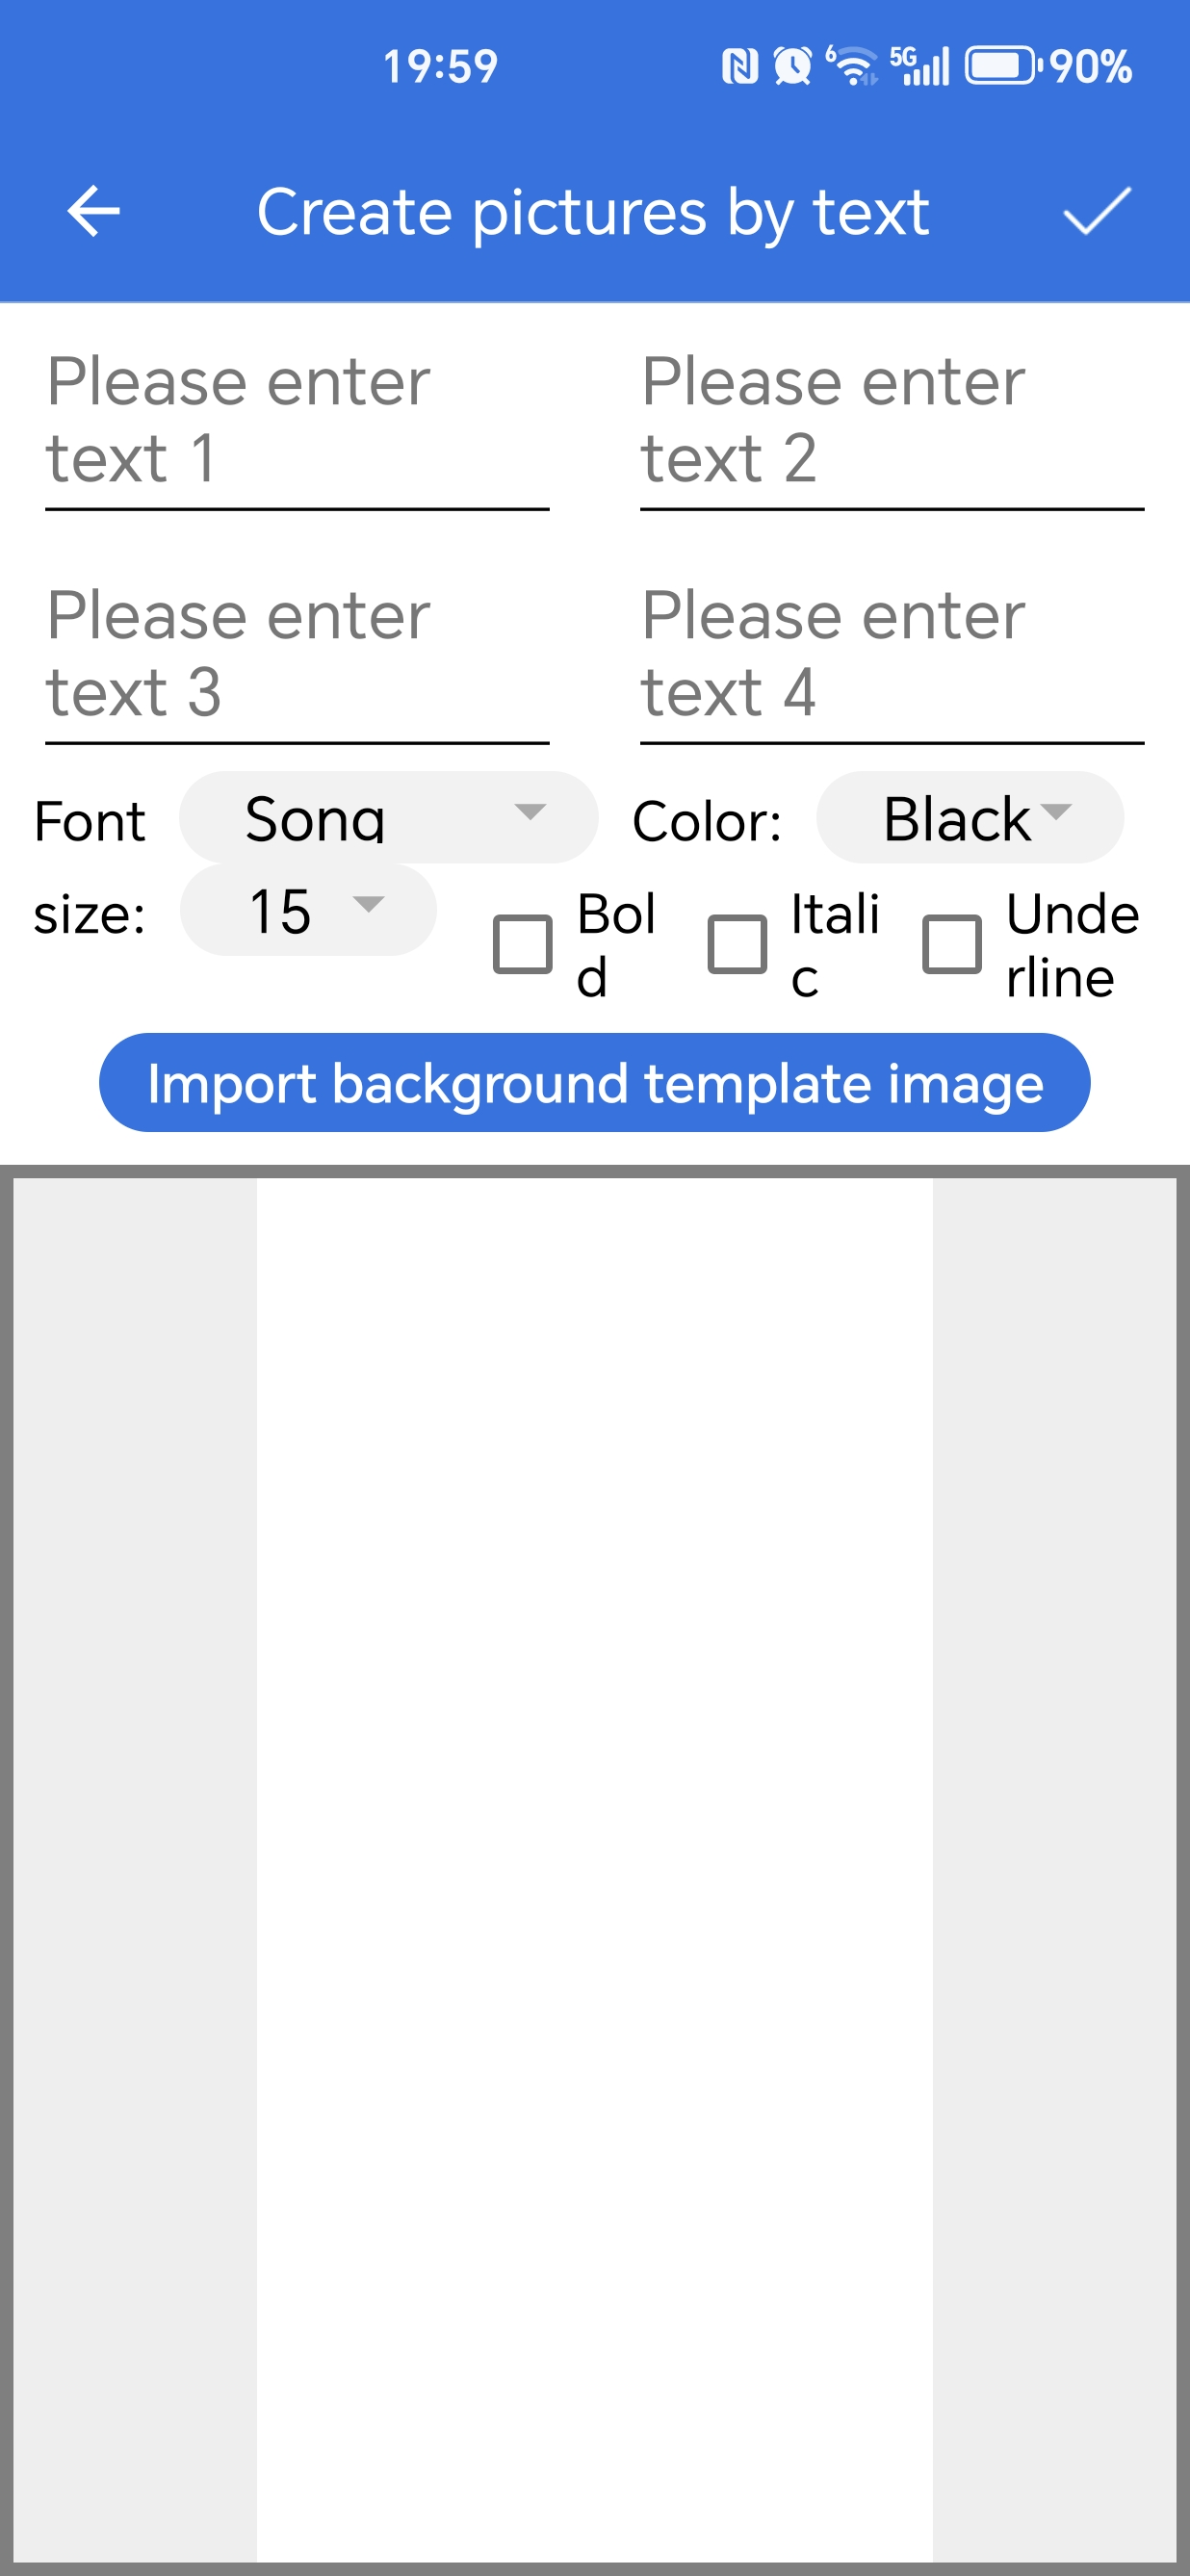Screen dimensions: 1190x2576
Task: Enable the Italic checkbox
Action: (x=737, y=944)
